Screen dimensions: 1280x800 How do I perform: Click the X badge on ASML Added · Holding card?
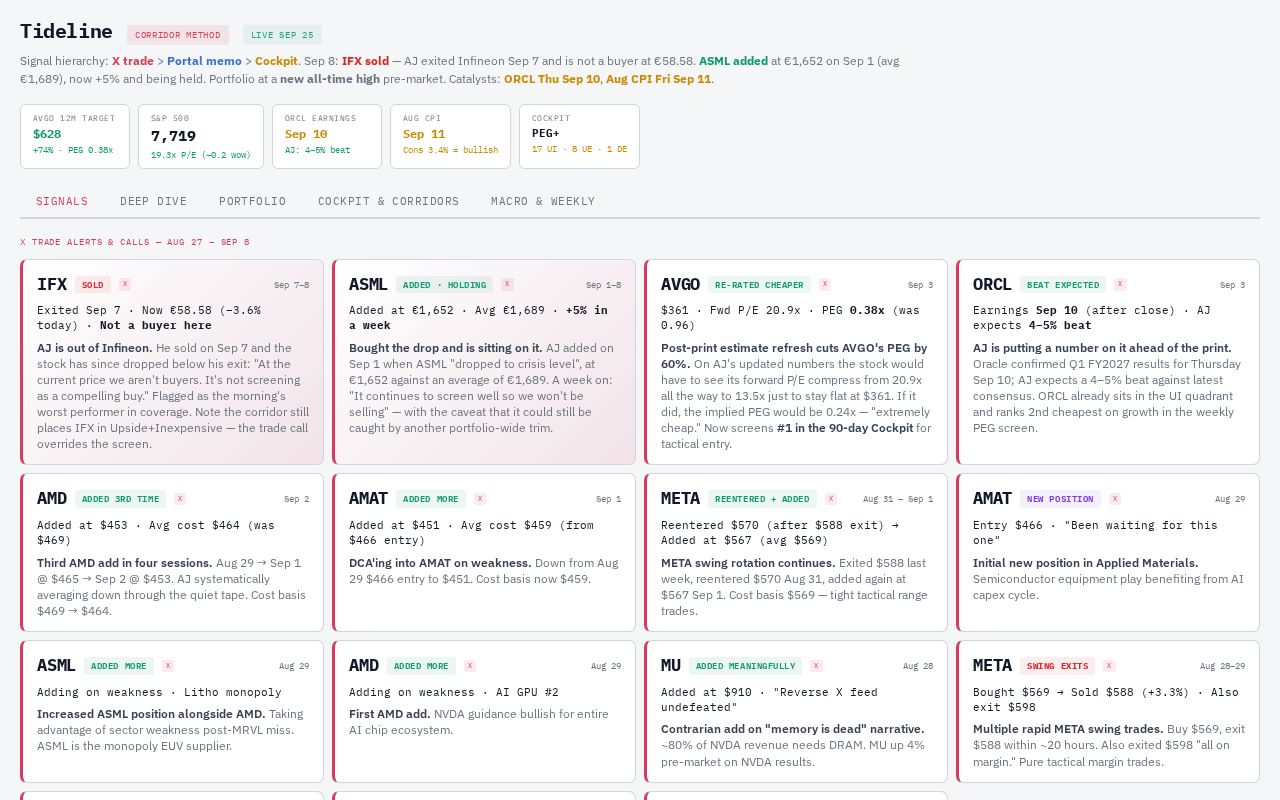pyautogui.click(x=507, y=284)
